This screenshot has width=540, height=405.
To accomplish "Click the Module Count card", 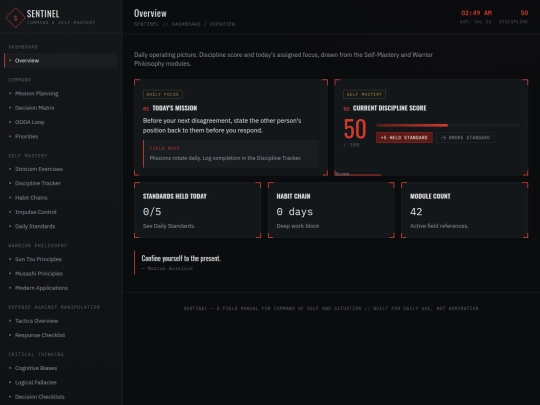I will tap(465, 210).
